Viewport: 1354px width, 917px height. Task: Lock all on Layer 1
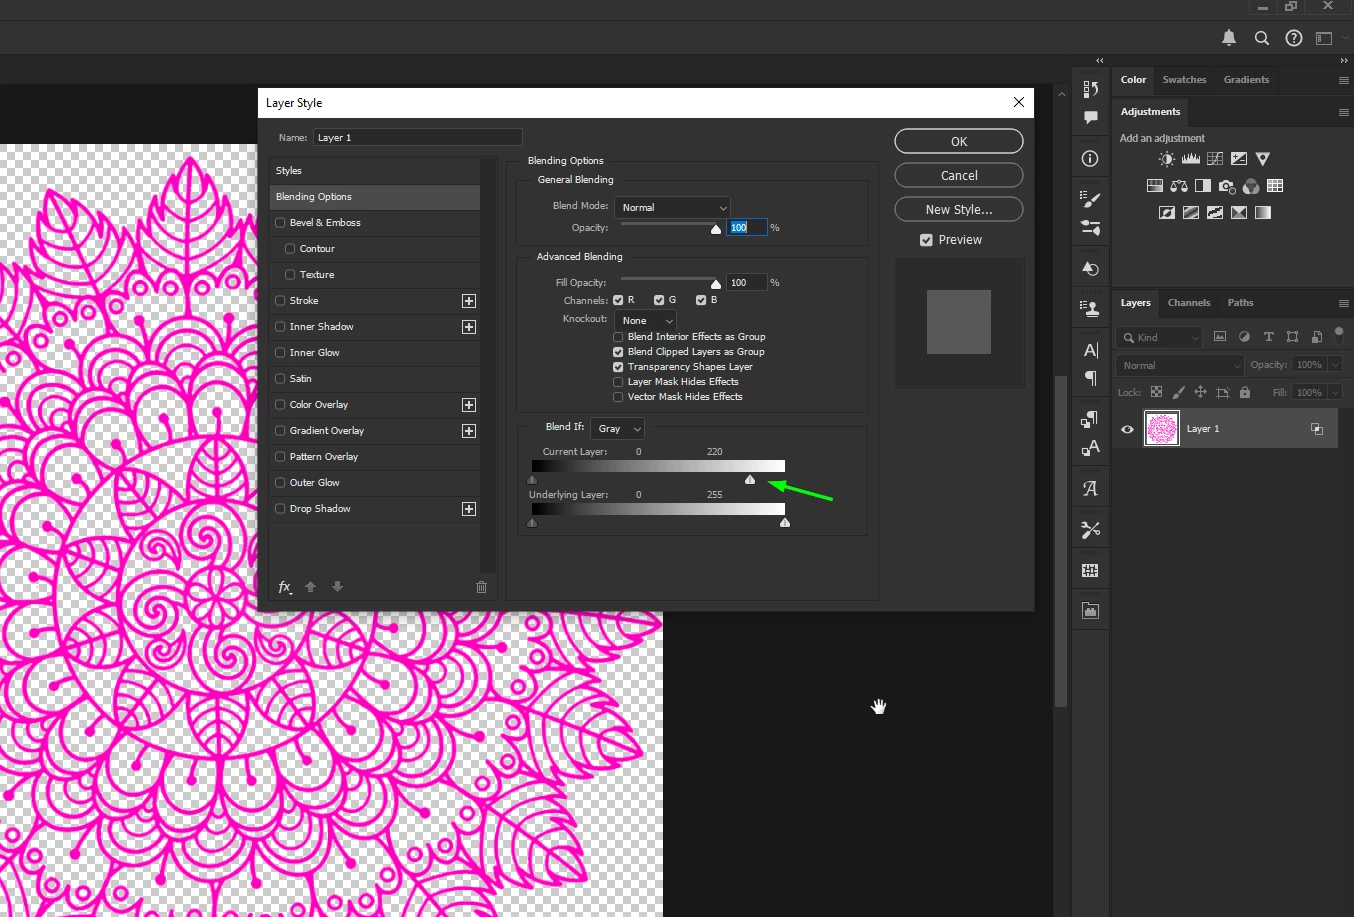pyautogui.click(x=1245, y=392)
